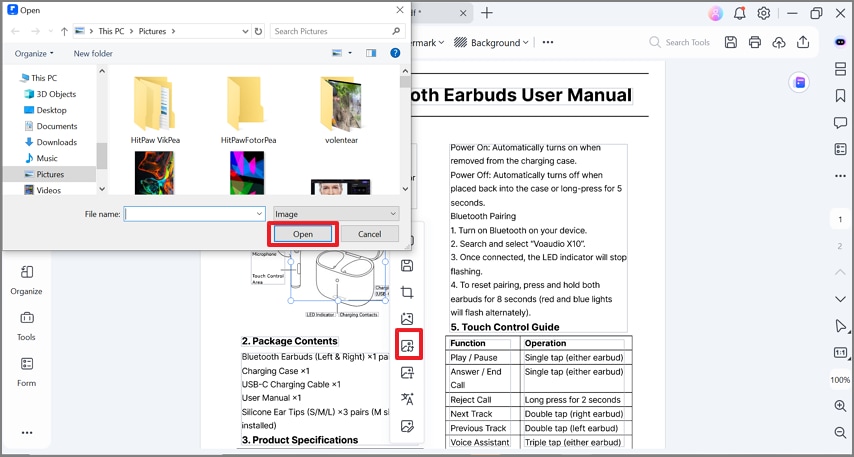Click the Share export icon
Screen dimensions: 854x457
(x=803, y=42)
